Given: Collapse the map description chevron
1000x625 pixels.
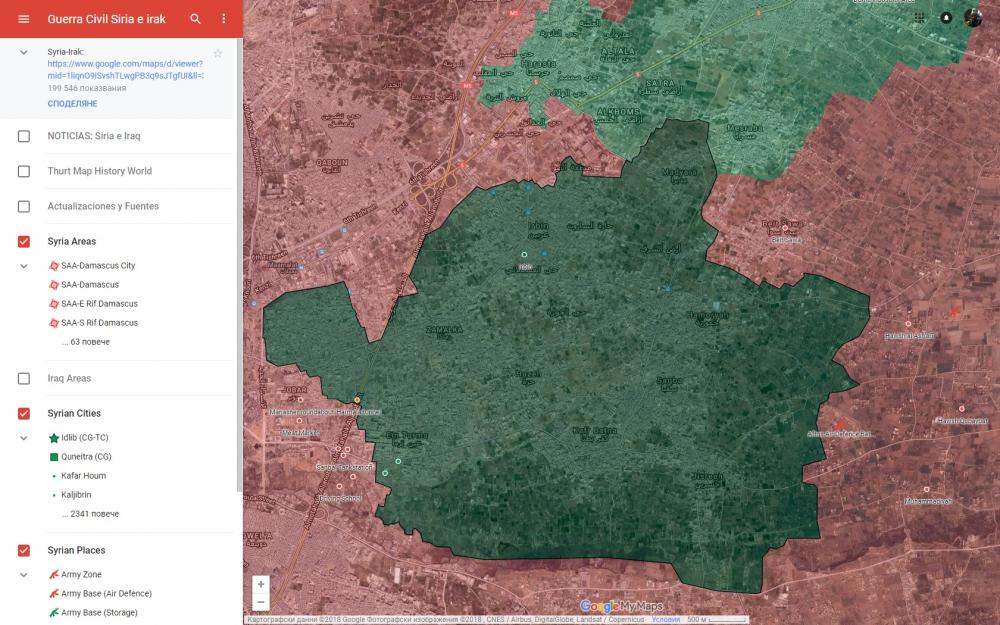Looking at the screenshot, I should [x=24, y=52].
